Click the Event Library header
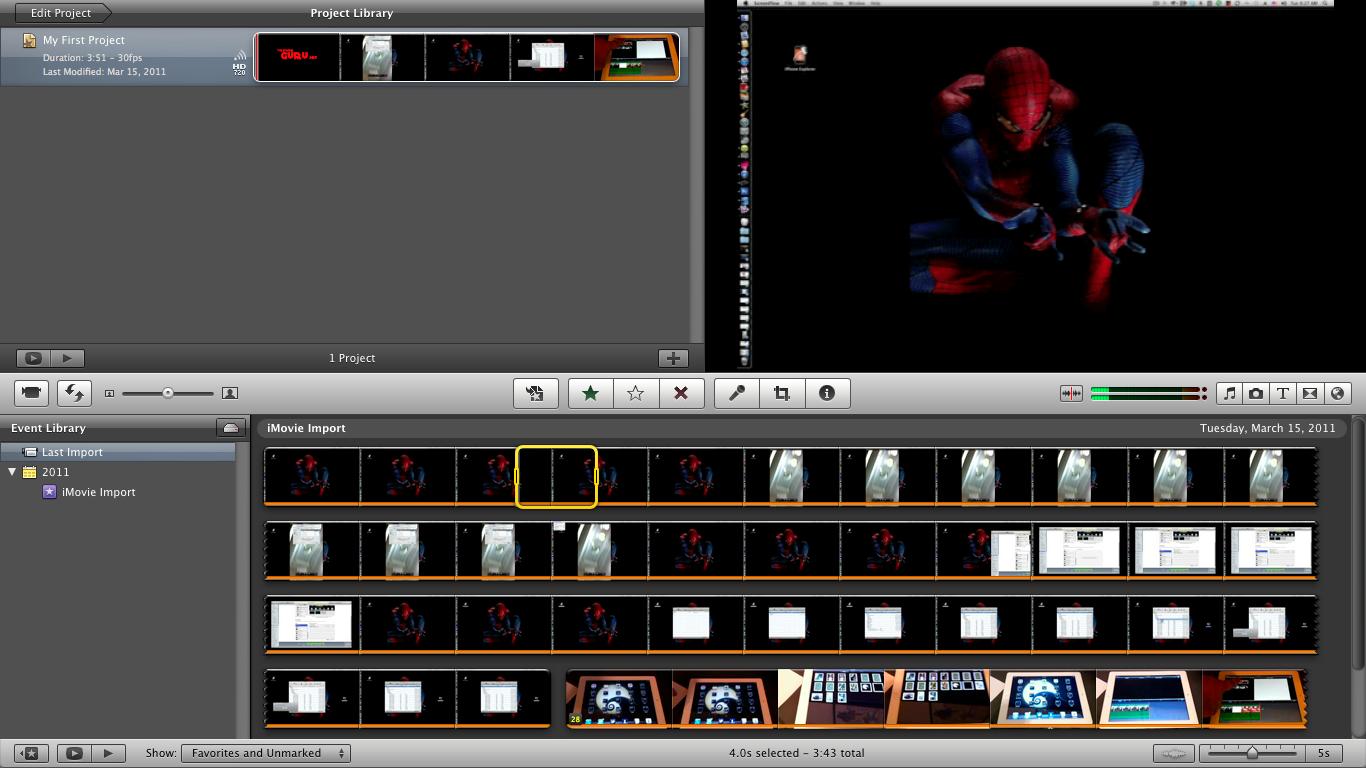 tap(48, 428)
